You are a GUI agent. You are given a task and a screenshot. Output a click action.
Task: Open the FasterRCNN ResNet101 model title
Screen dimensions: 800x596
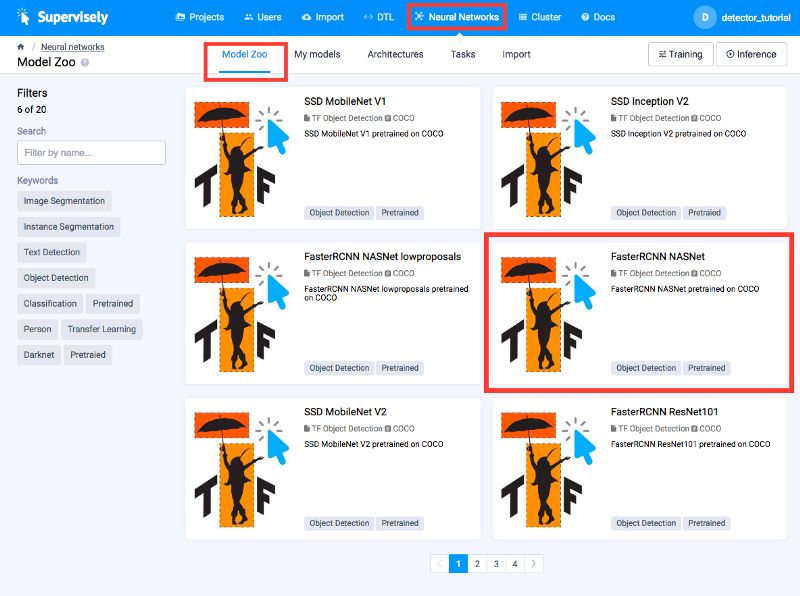point(664,412)
